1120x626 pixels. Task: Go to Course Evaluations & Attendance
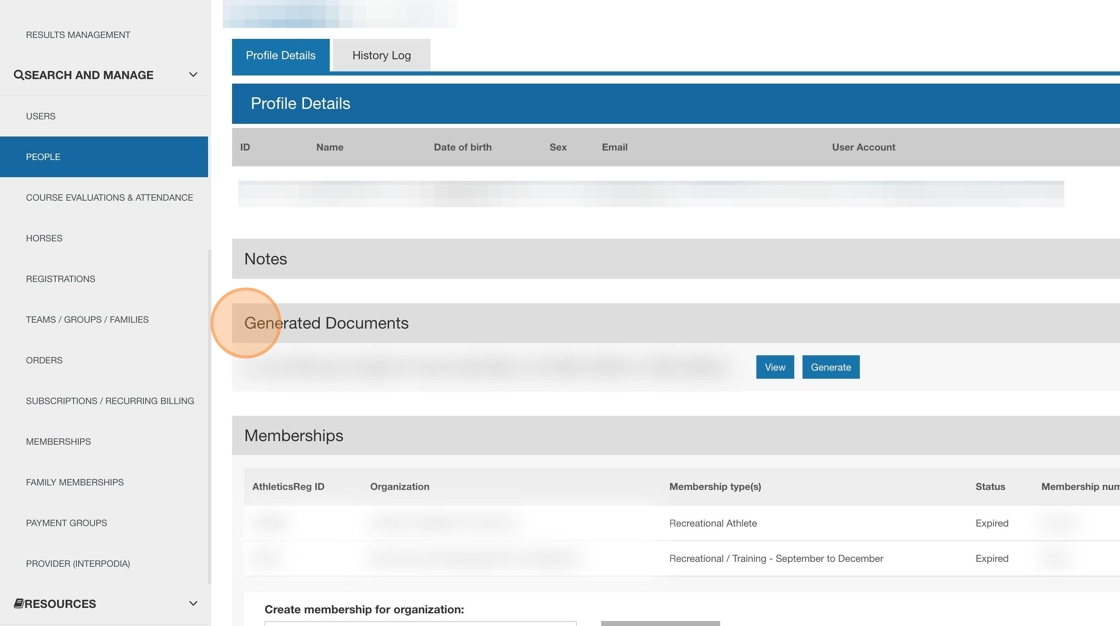click(109, 198)
